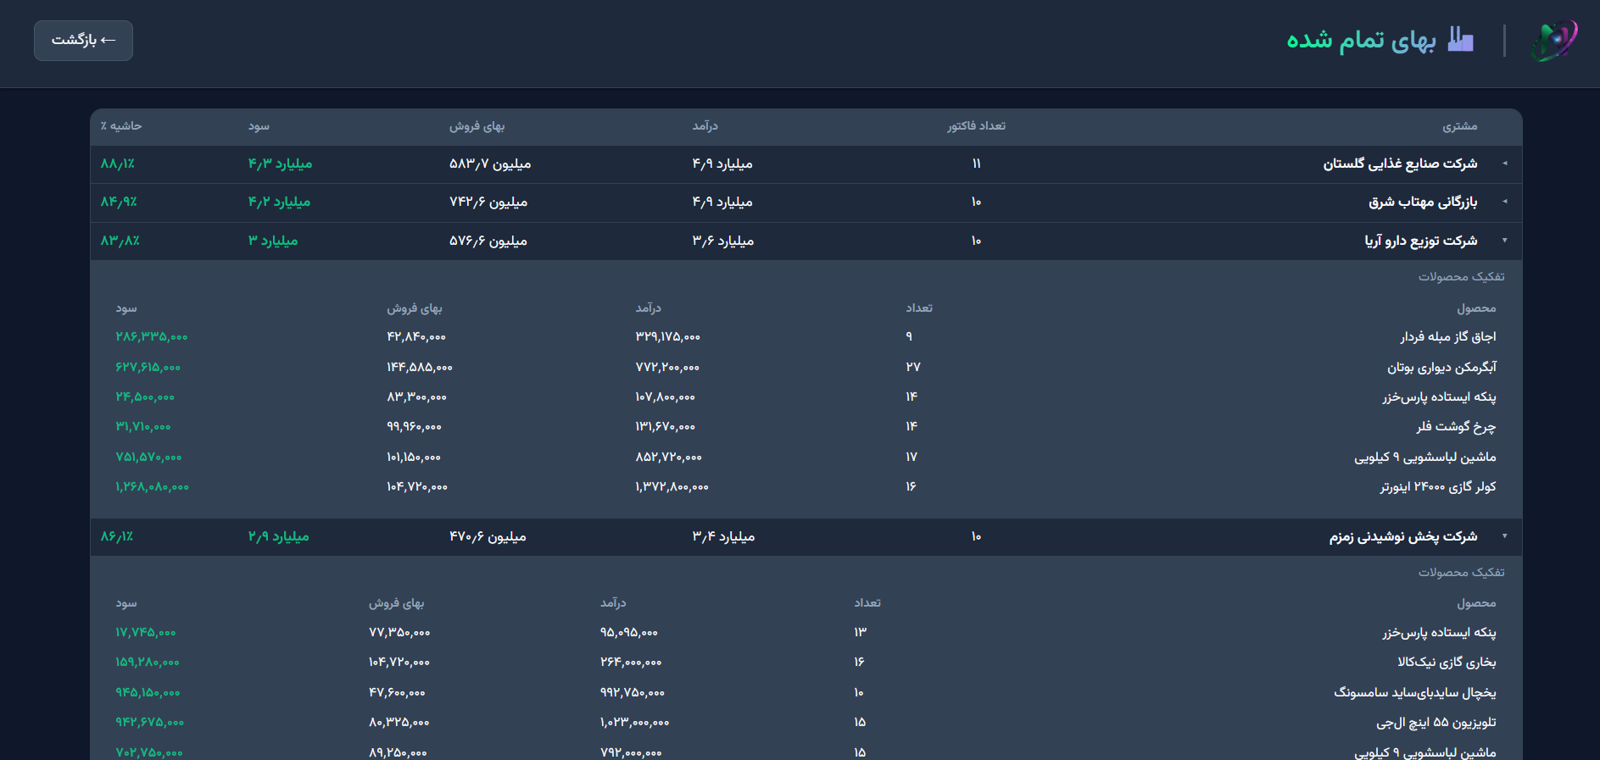Click revenue value ۱,۳۷۲,۸۰۰,۰۰۰
This screenshot has width=1600, height=760.
tap(672, 487)
